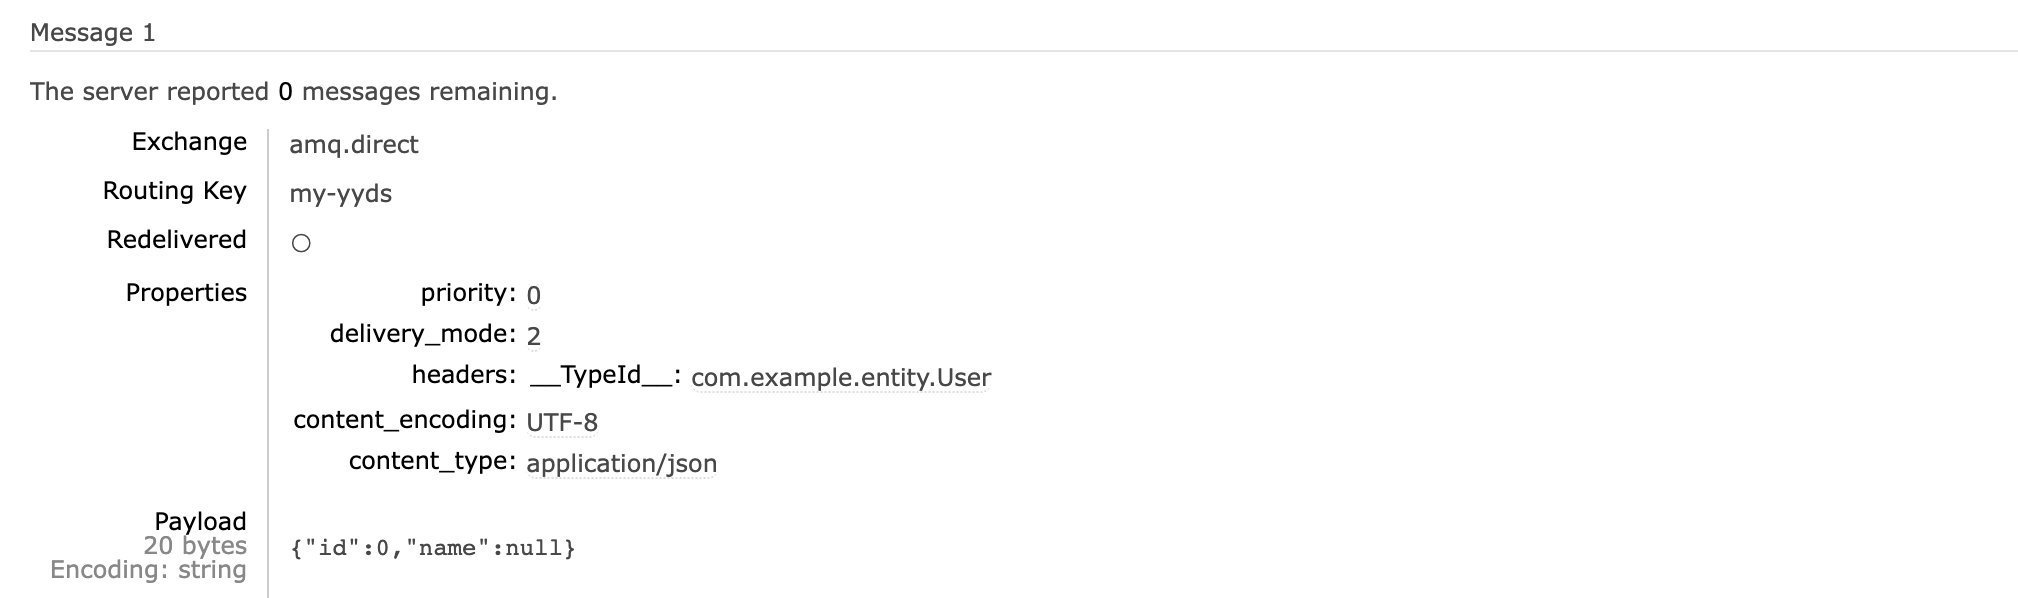Click the UTF-8 content encoding value
The height and width of the screenshot is (598, 2018).
click(x=562, y=422)
